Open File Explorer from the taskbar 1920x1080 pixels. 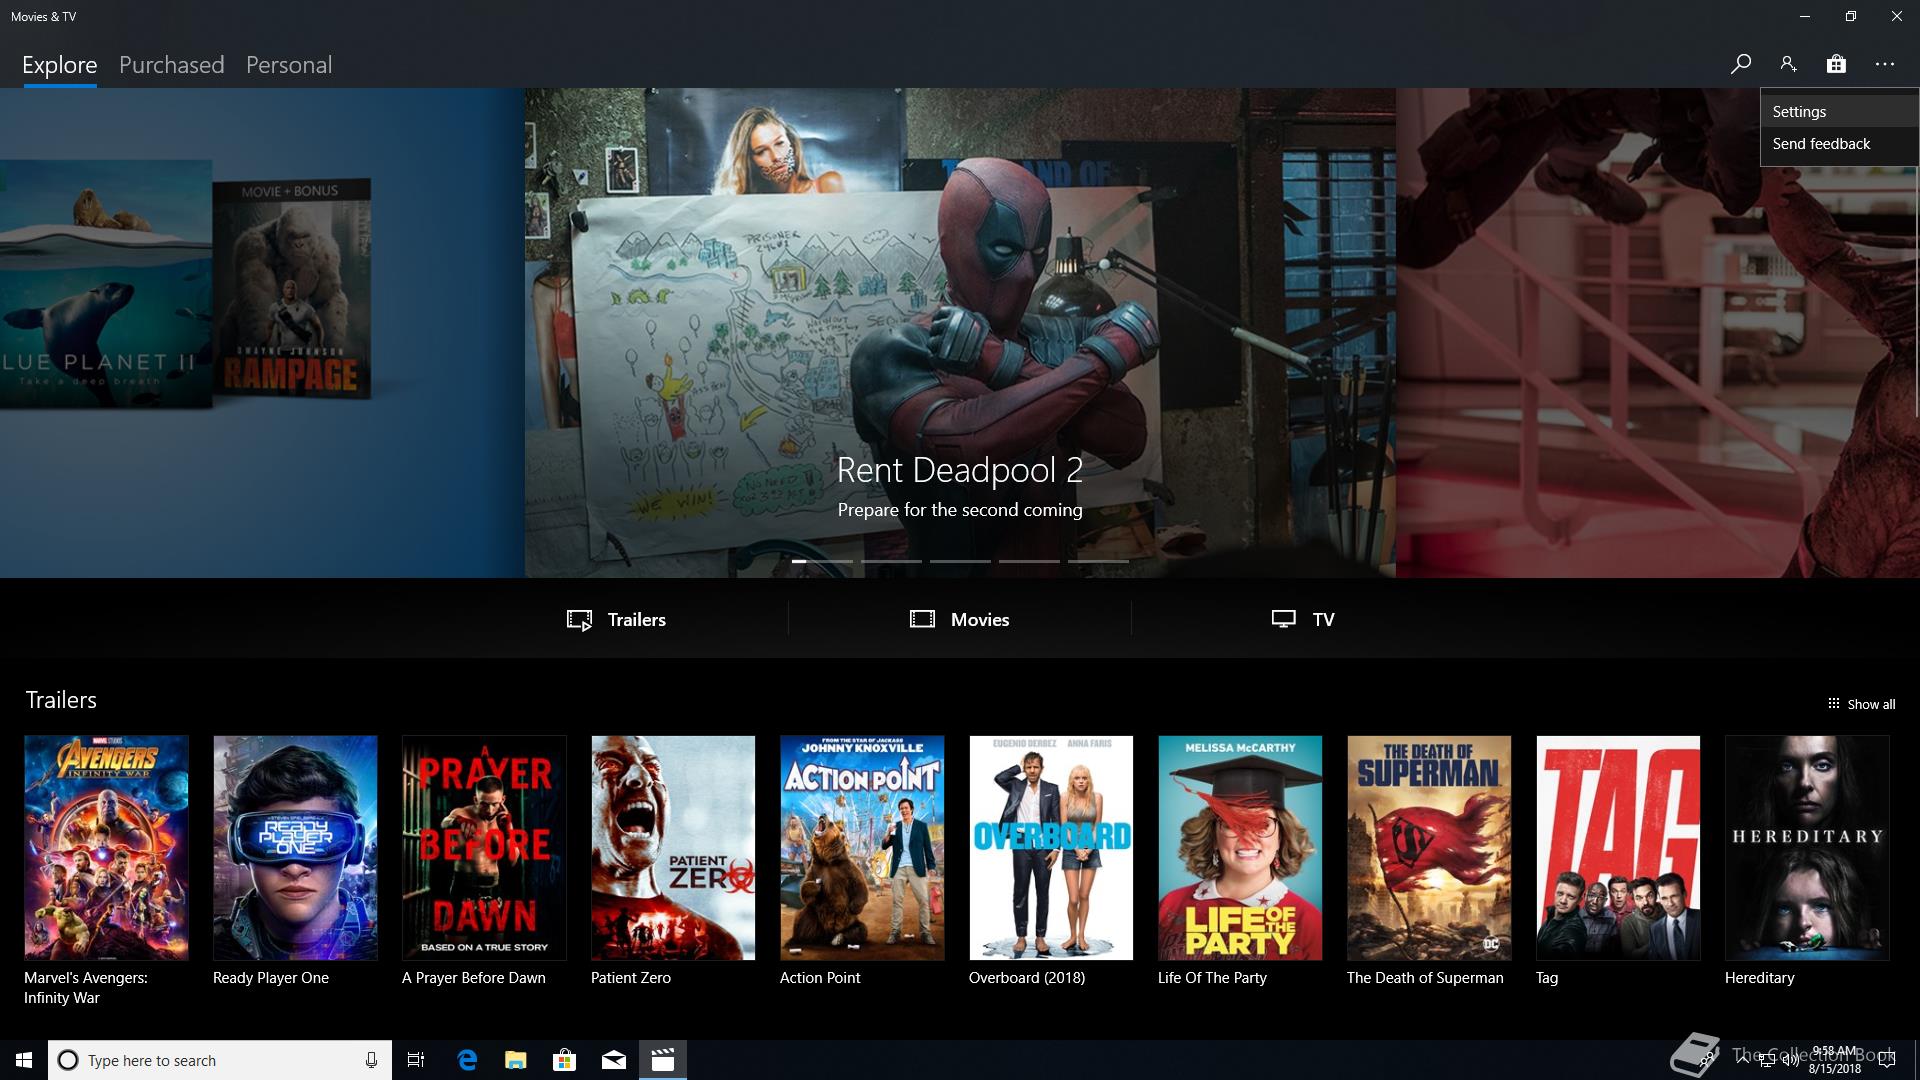tap(516, 1060)
